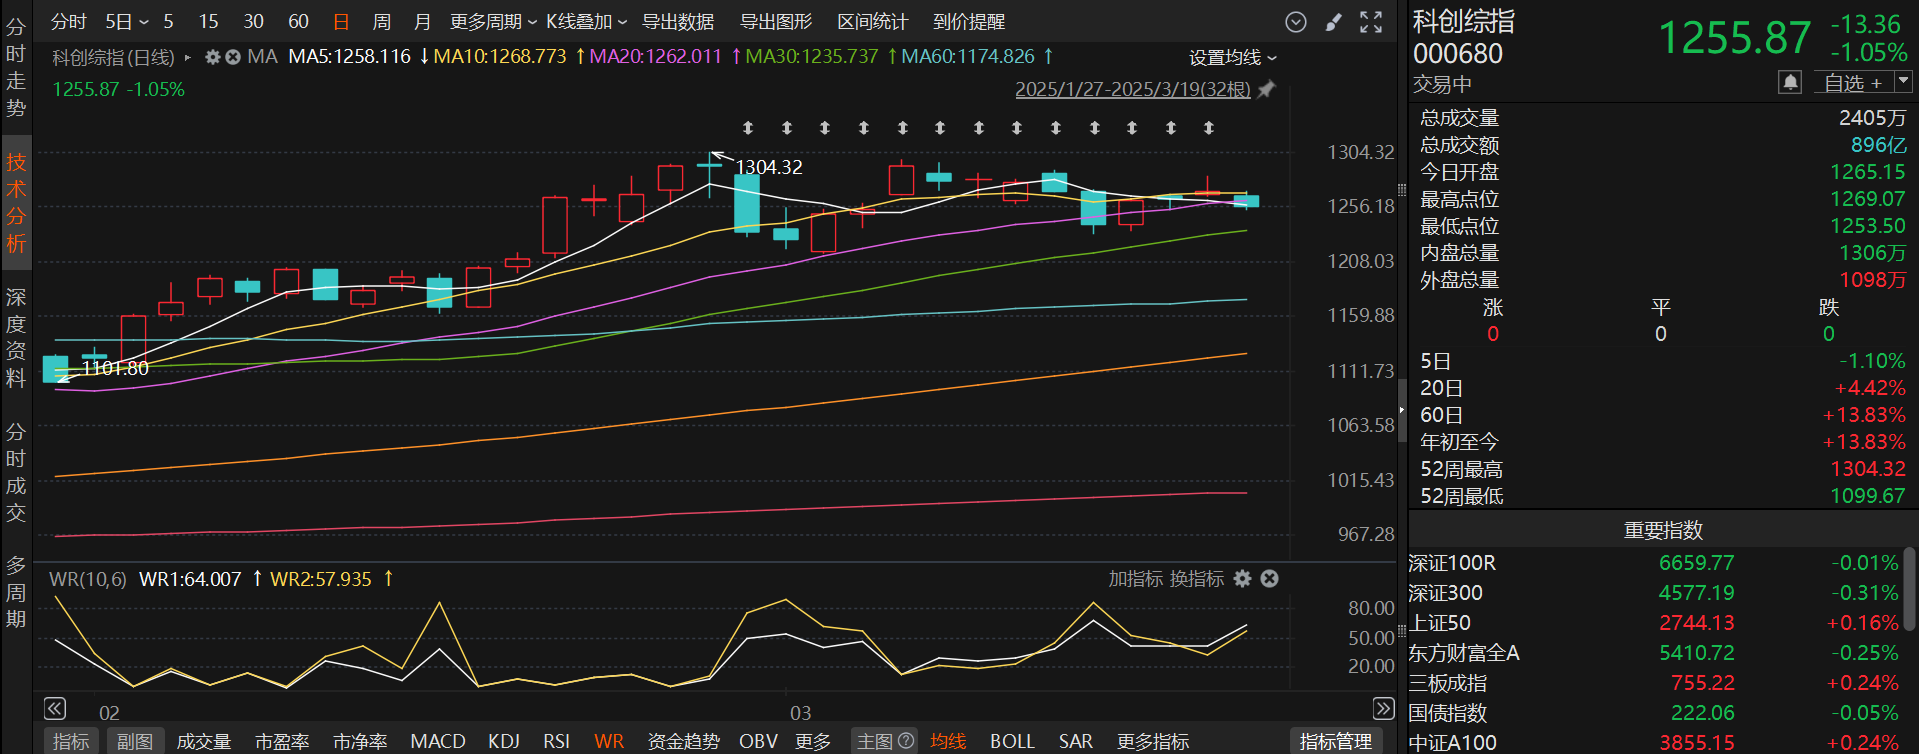This screenshot has height=754, width=1919.
Task: Jump chart to earliest with left double-arrow
Action: pyautogui.click(x=55, y=709)
